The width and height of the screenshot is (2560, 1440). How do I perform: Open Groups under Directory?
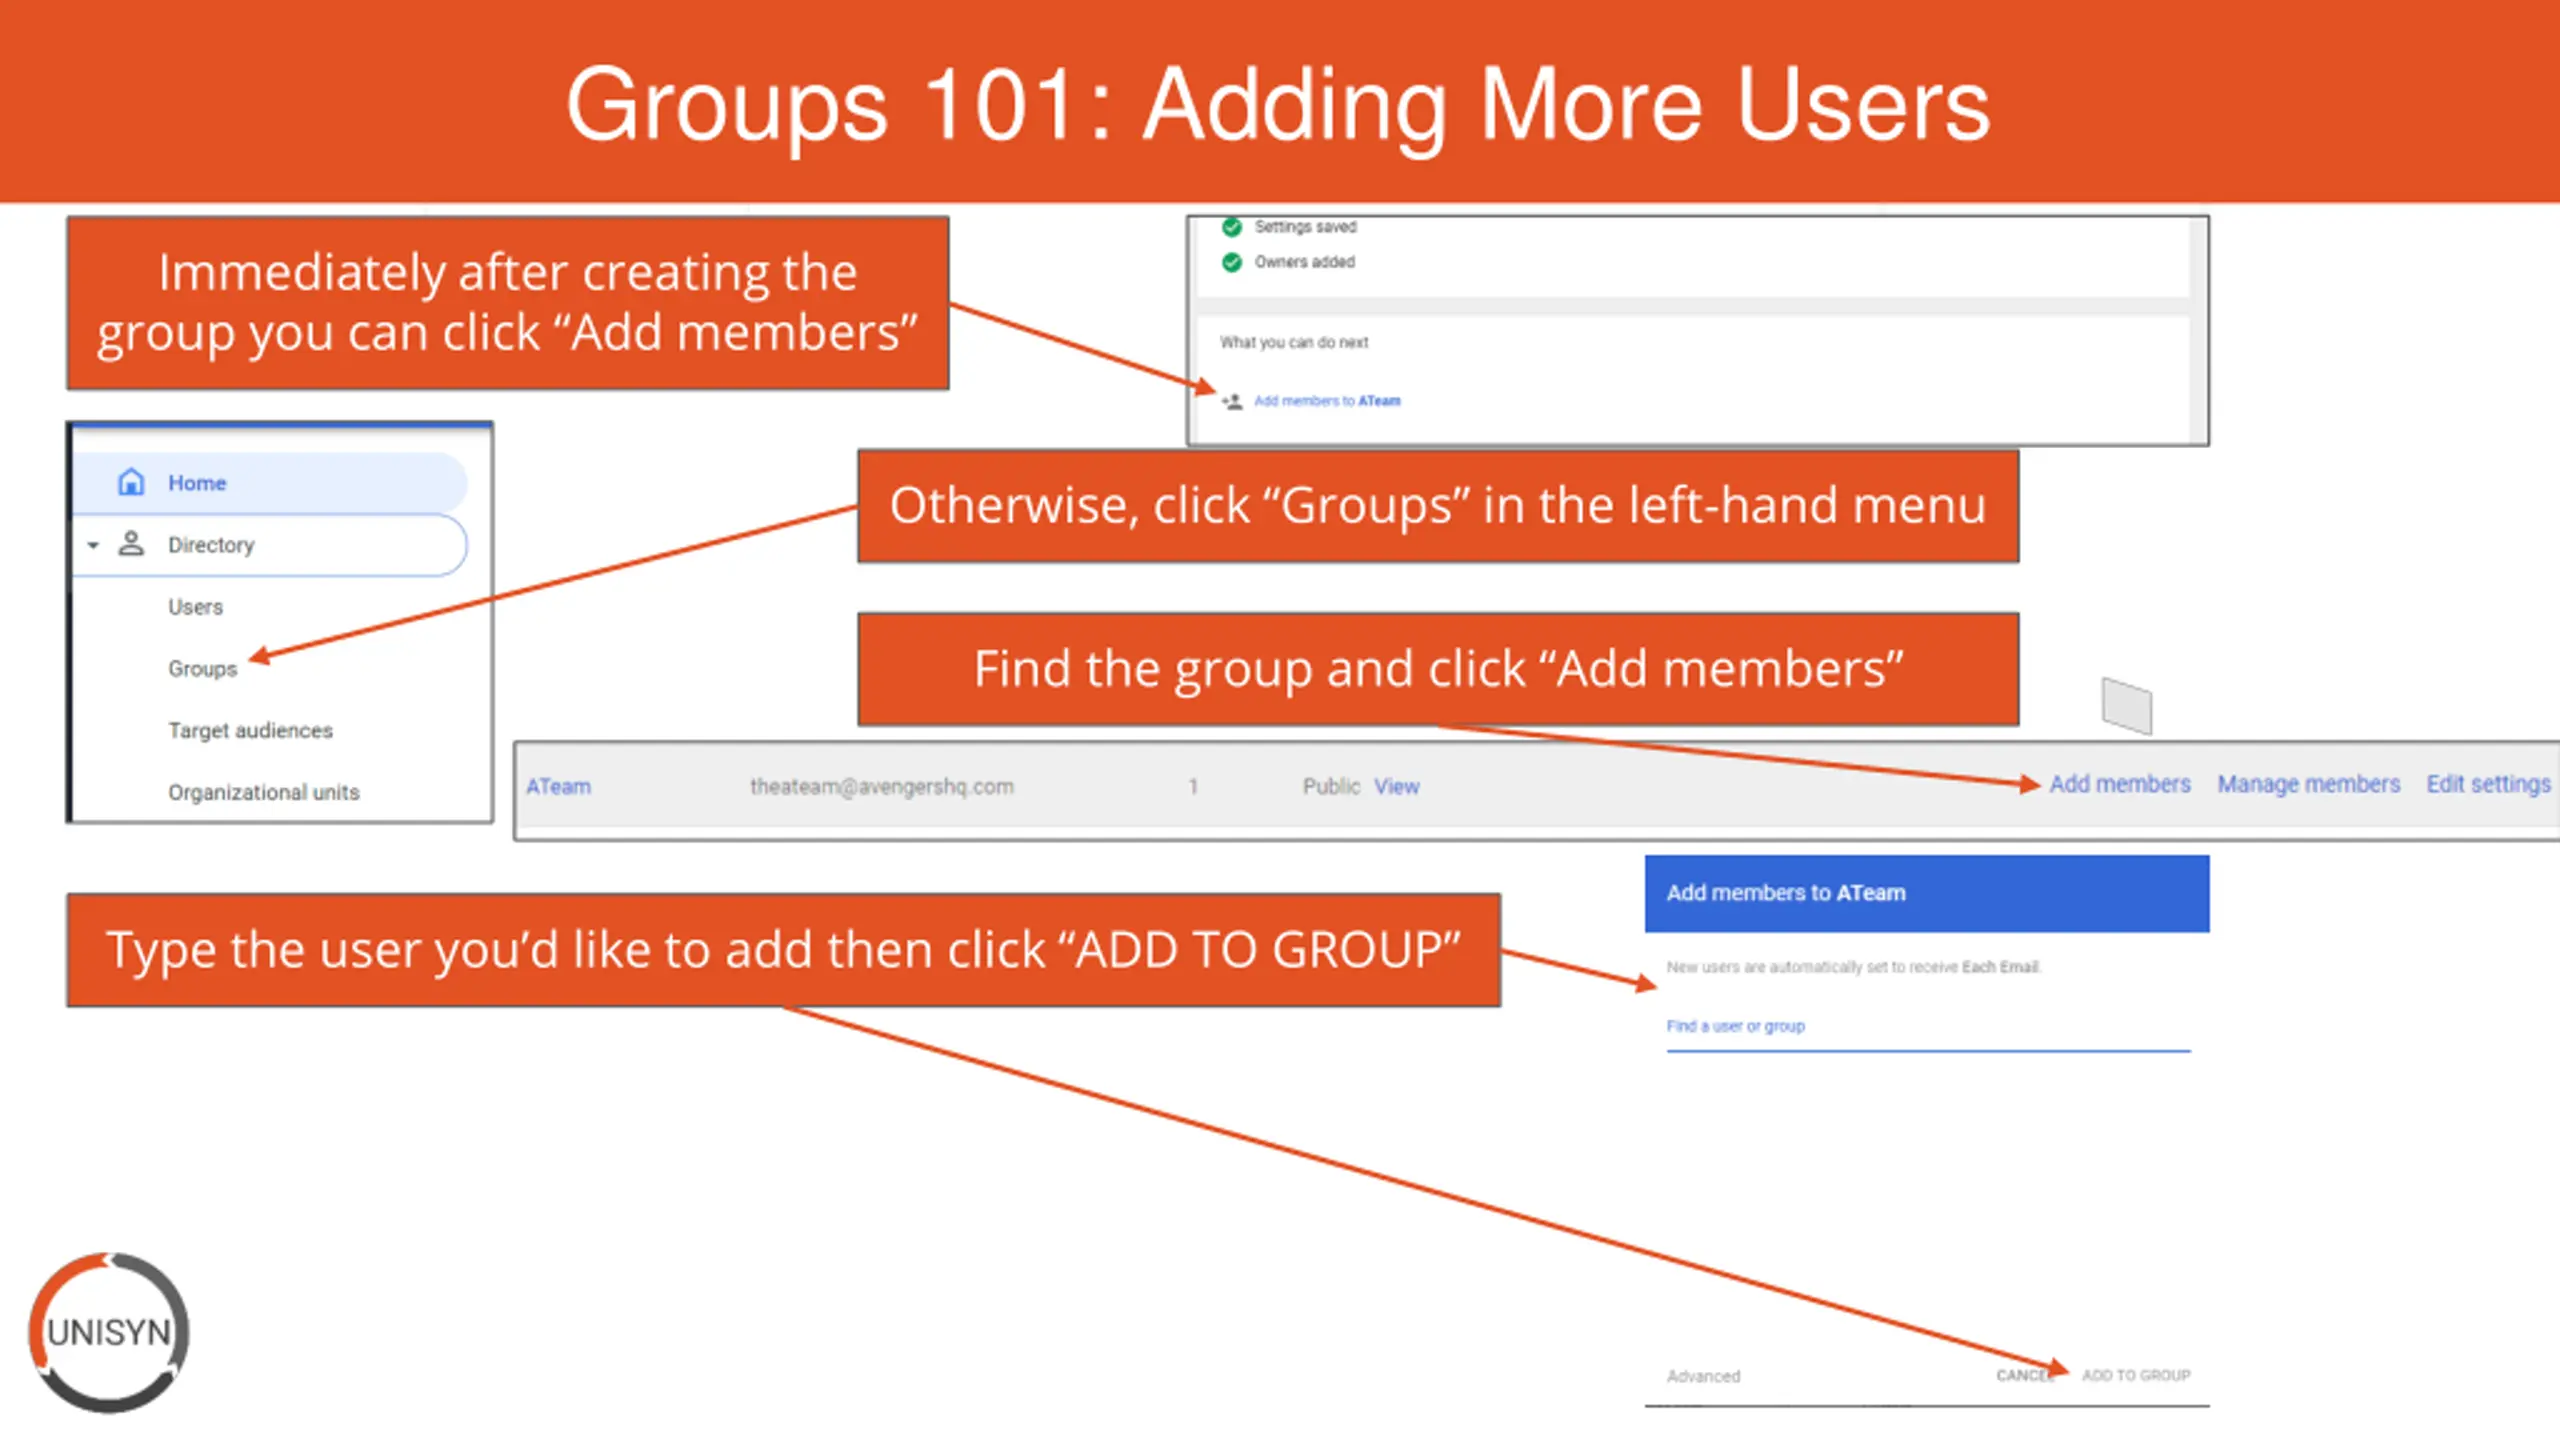202,669
